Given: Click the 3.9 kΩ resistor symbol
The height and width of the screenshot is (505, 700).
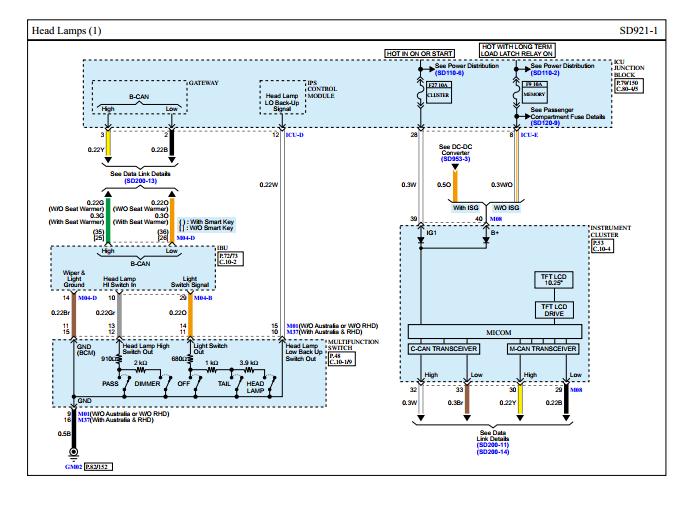Looking at the screenshot, I should (249, 370).
